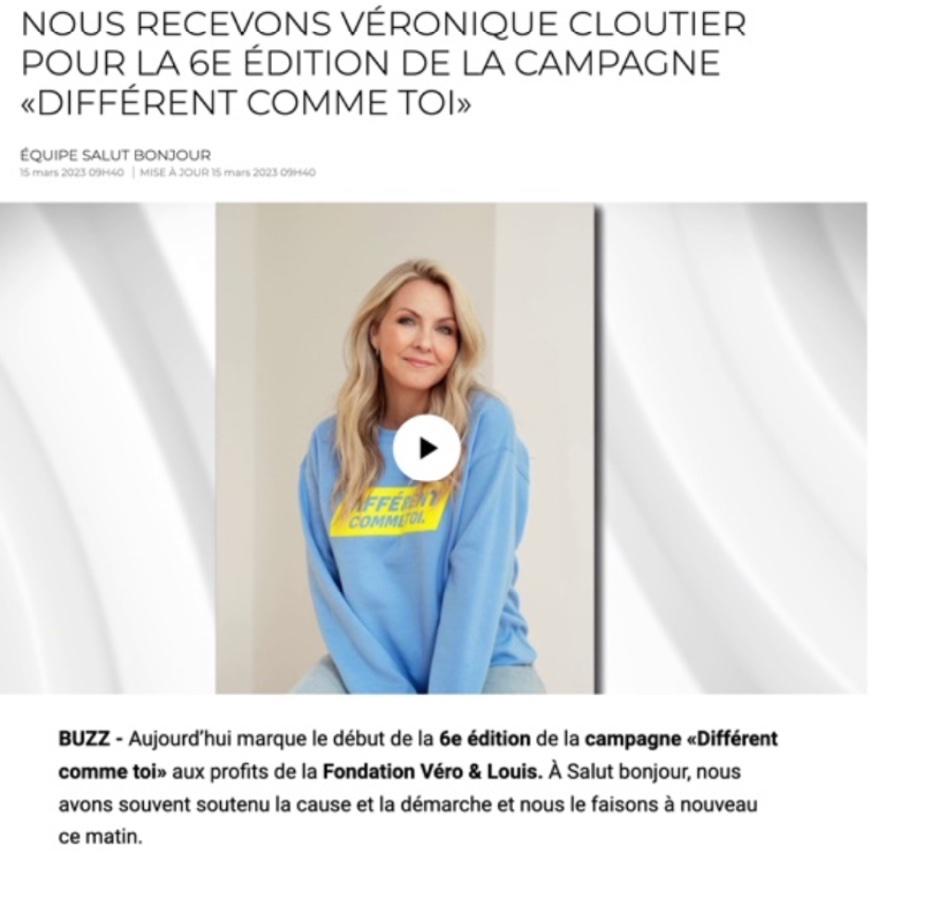Play the Véronique Cloutier video
This screenshot has width=935, height=897.
(x=426, y=448)
